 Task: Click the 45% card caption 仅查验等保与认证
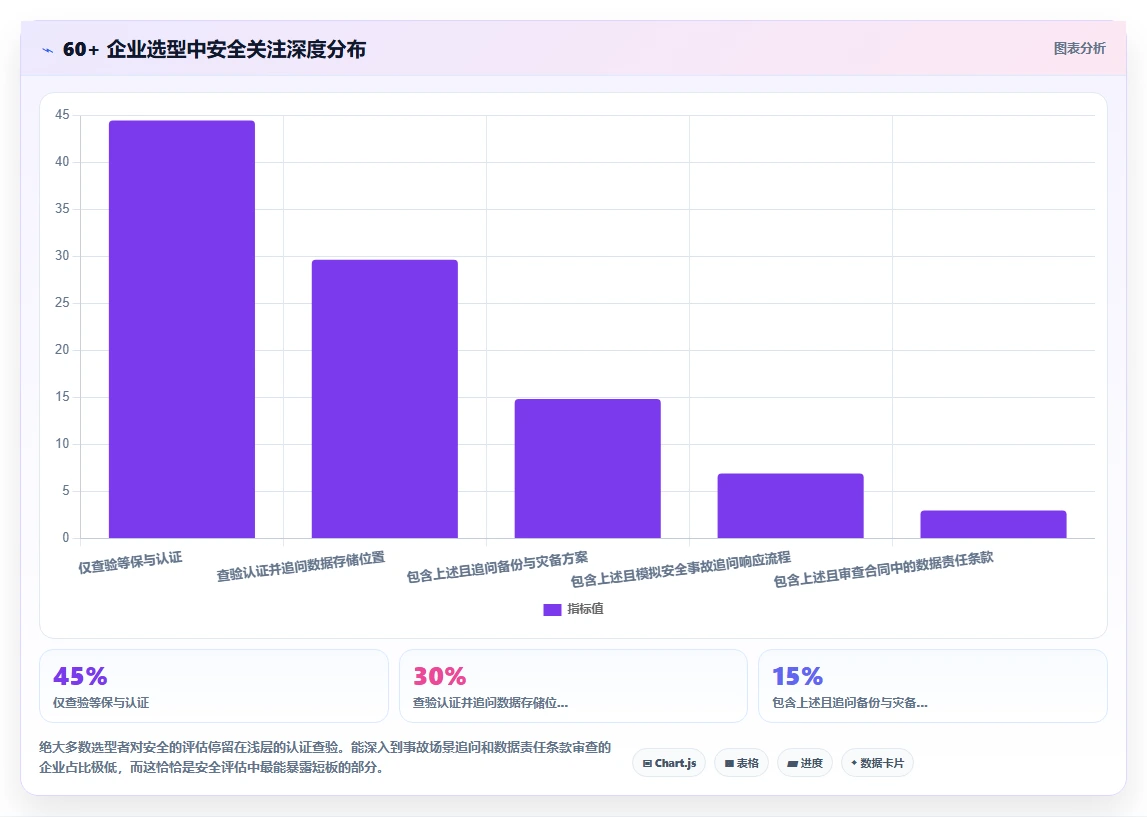click(x=101, y=703)
